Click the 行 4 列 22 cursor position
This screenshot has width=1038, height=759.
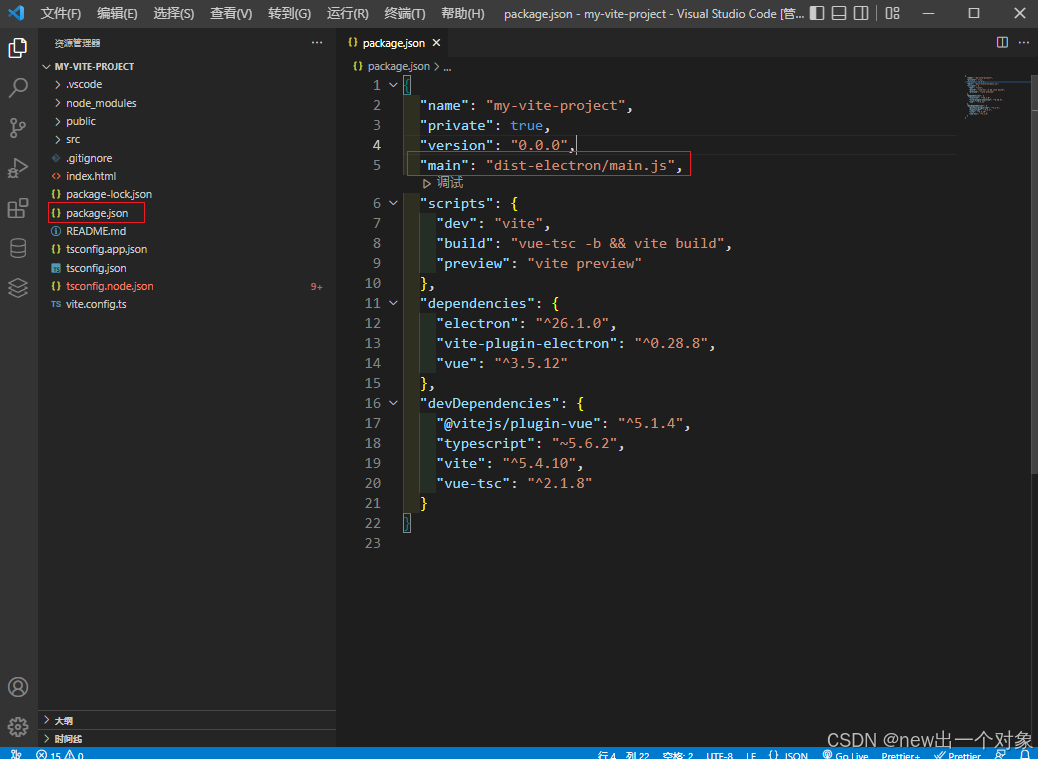623,754
